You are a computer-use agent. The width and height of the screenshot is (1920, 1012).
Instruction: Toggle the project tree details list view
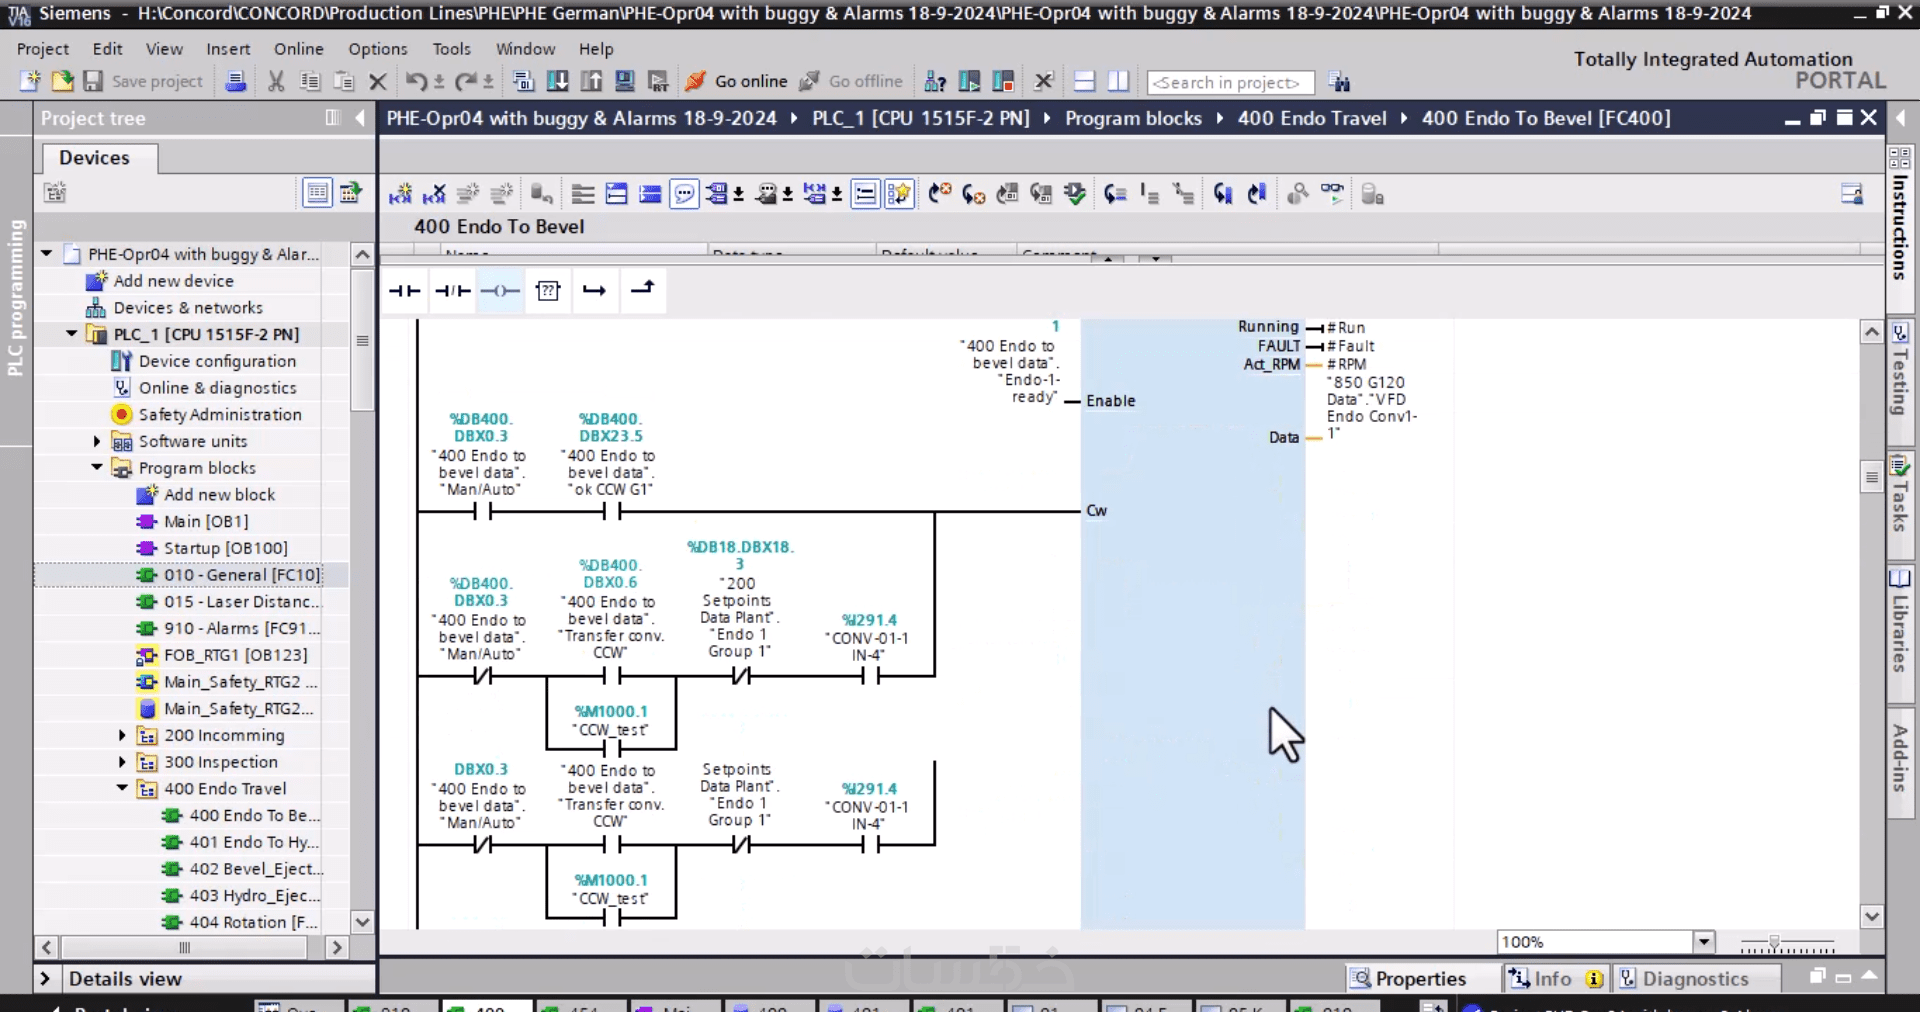tap(317, 192)
